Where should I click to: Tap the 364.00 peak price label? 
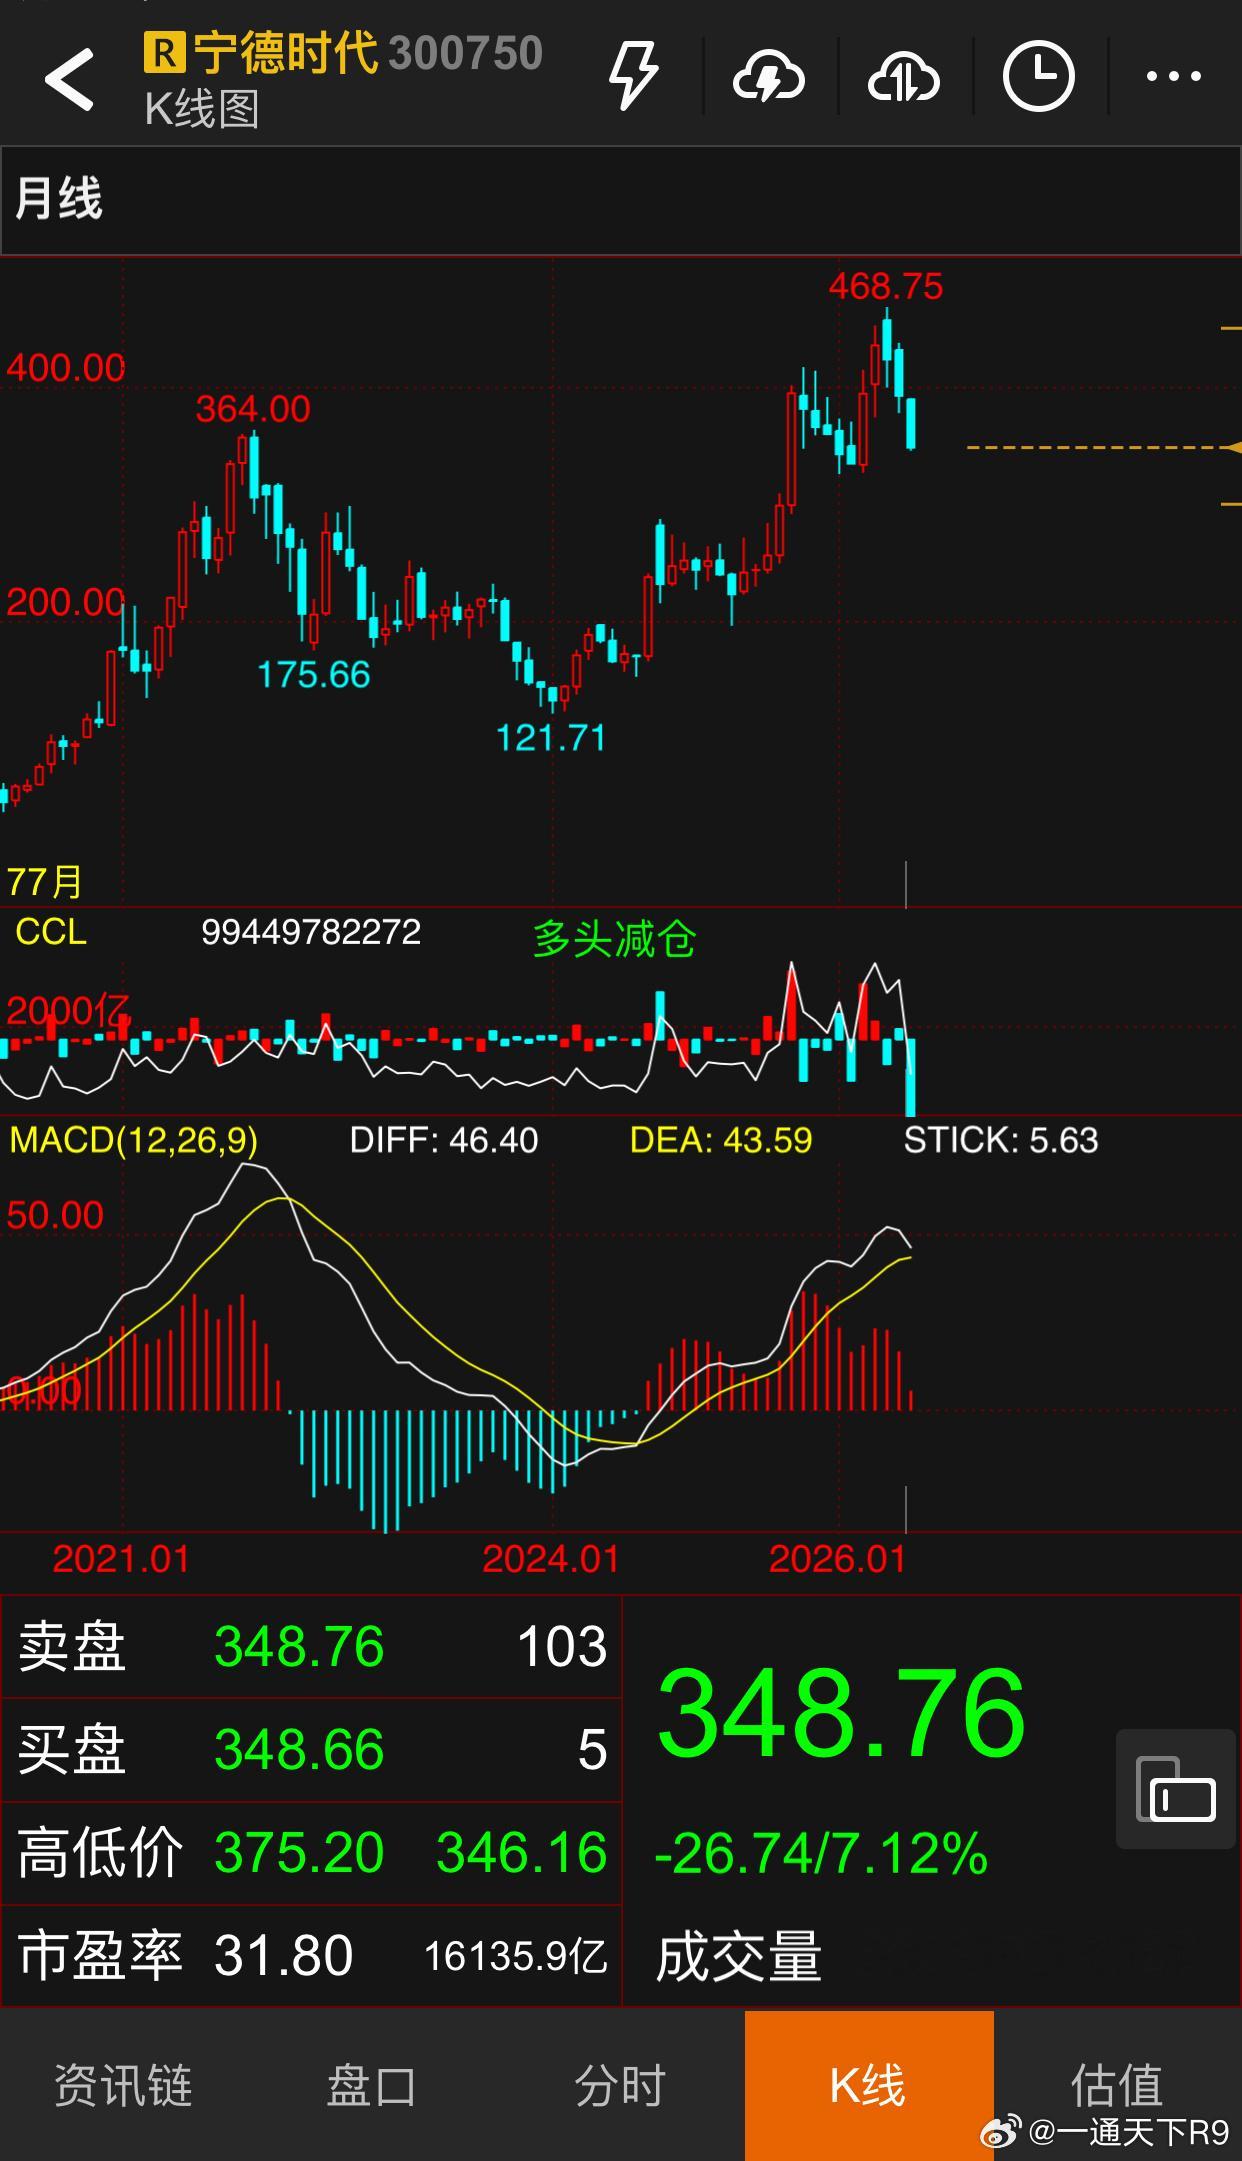coord(253,408)
